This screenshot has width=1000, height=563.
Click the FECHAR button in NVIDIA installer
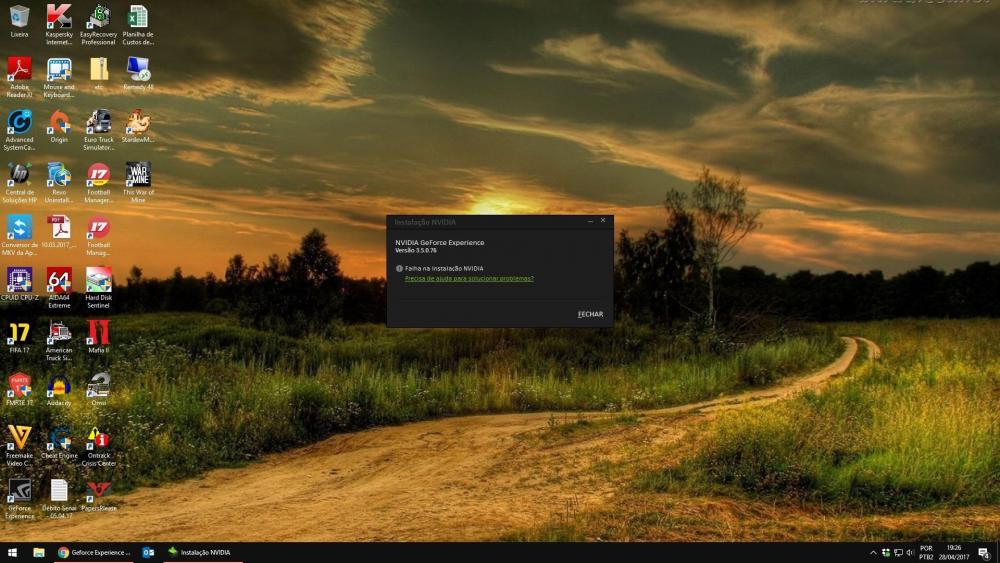coord(590,314)
